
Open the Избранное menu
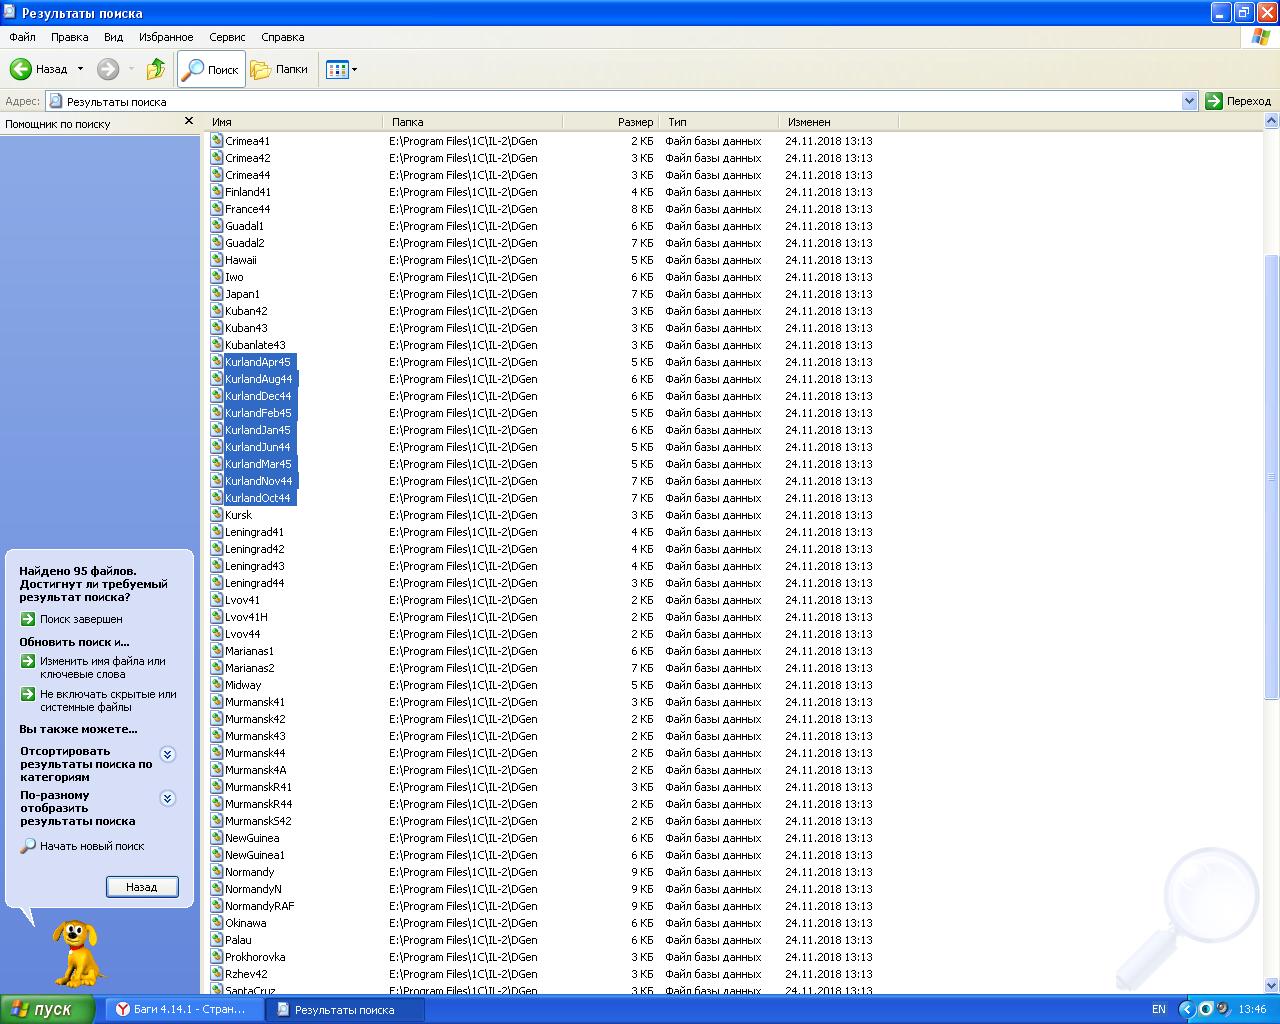pyautogui.click(x=166, y=37)
